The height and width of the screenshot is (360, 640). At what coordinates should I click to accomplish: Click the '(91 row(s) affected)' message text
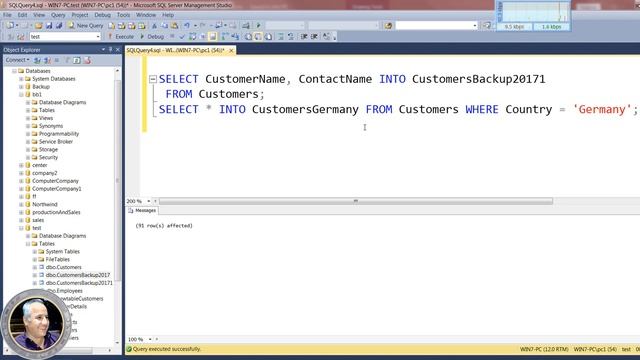pyautogui.click(x=164, y=226)
